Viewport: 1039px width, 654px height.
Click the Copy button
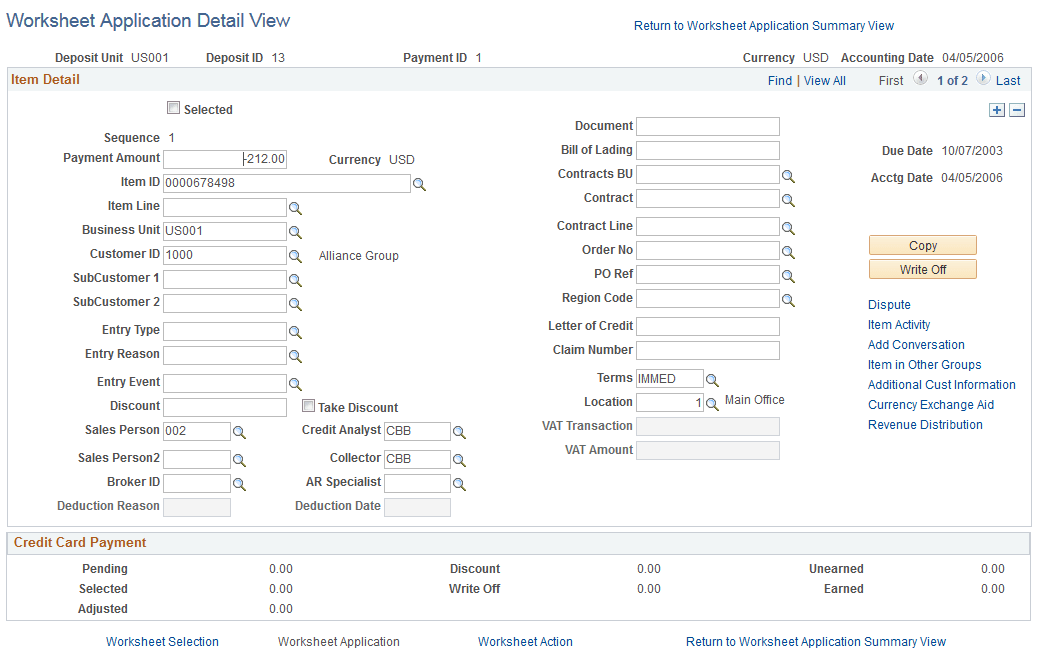[922, 244]
